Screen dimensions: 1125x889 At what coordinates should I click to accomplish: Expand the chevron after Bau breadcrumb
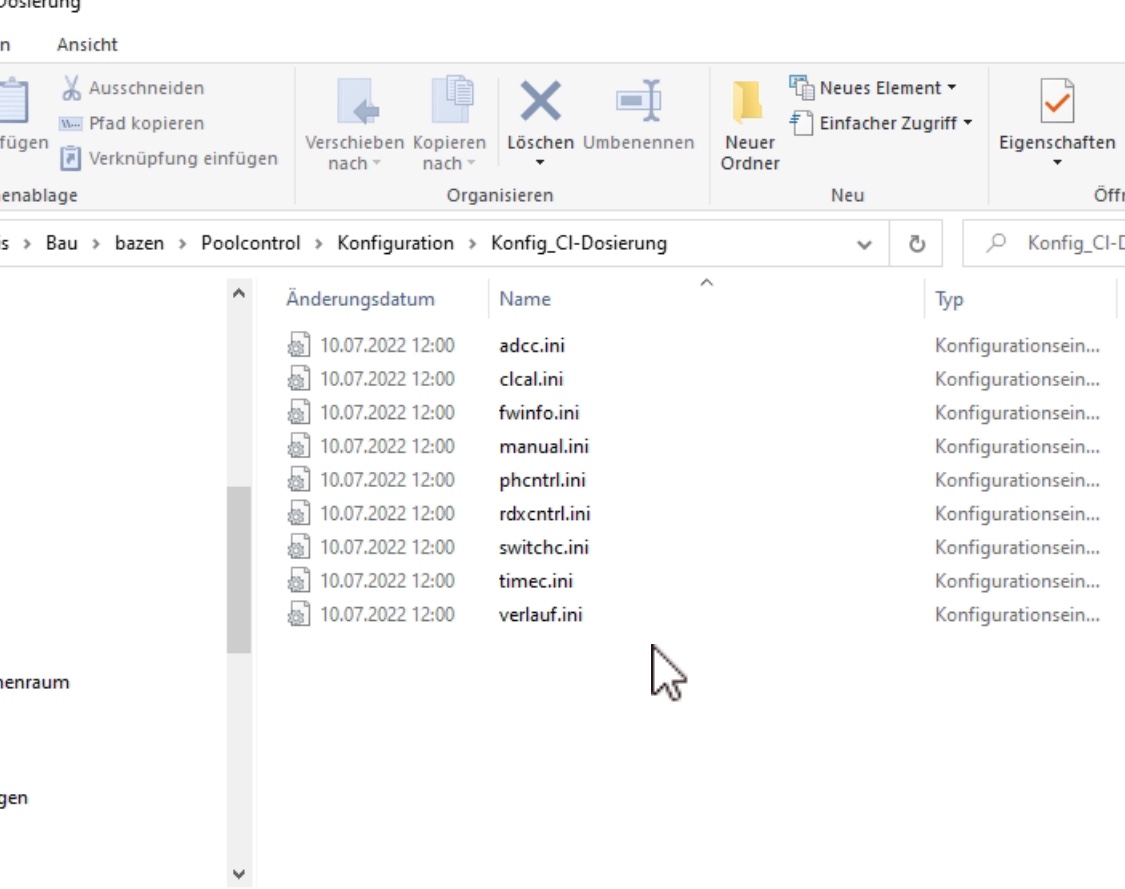click(x=96, y=244)
